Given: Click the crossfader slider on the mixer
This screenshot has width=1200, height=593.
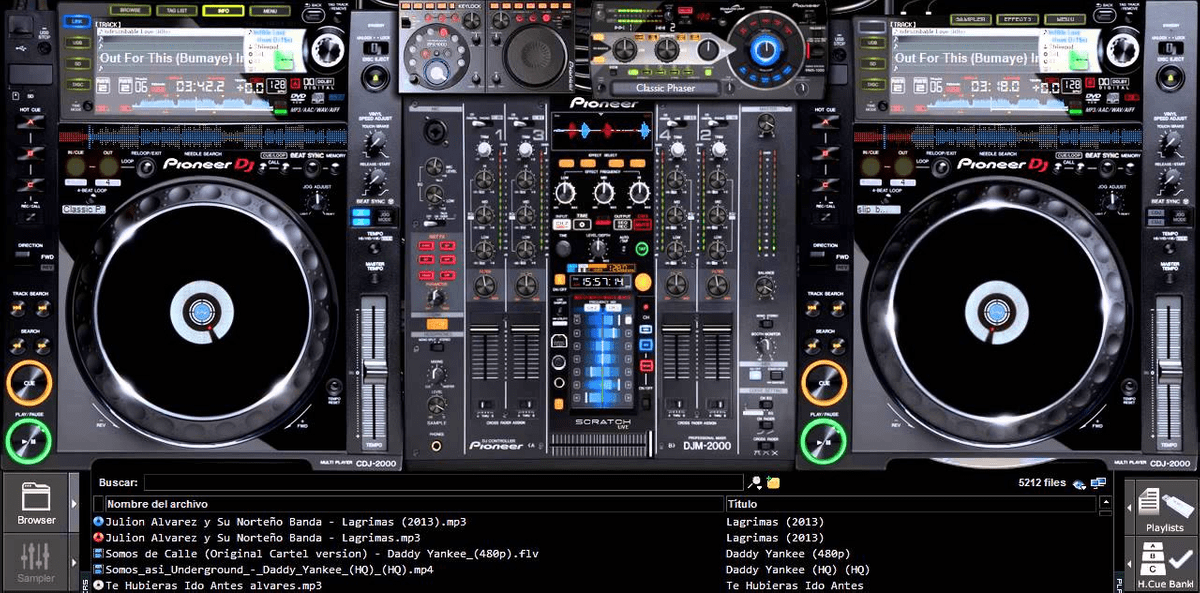Looking at the screenshot, I should click(648, 444).
